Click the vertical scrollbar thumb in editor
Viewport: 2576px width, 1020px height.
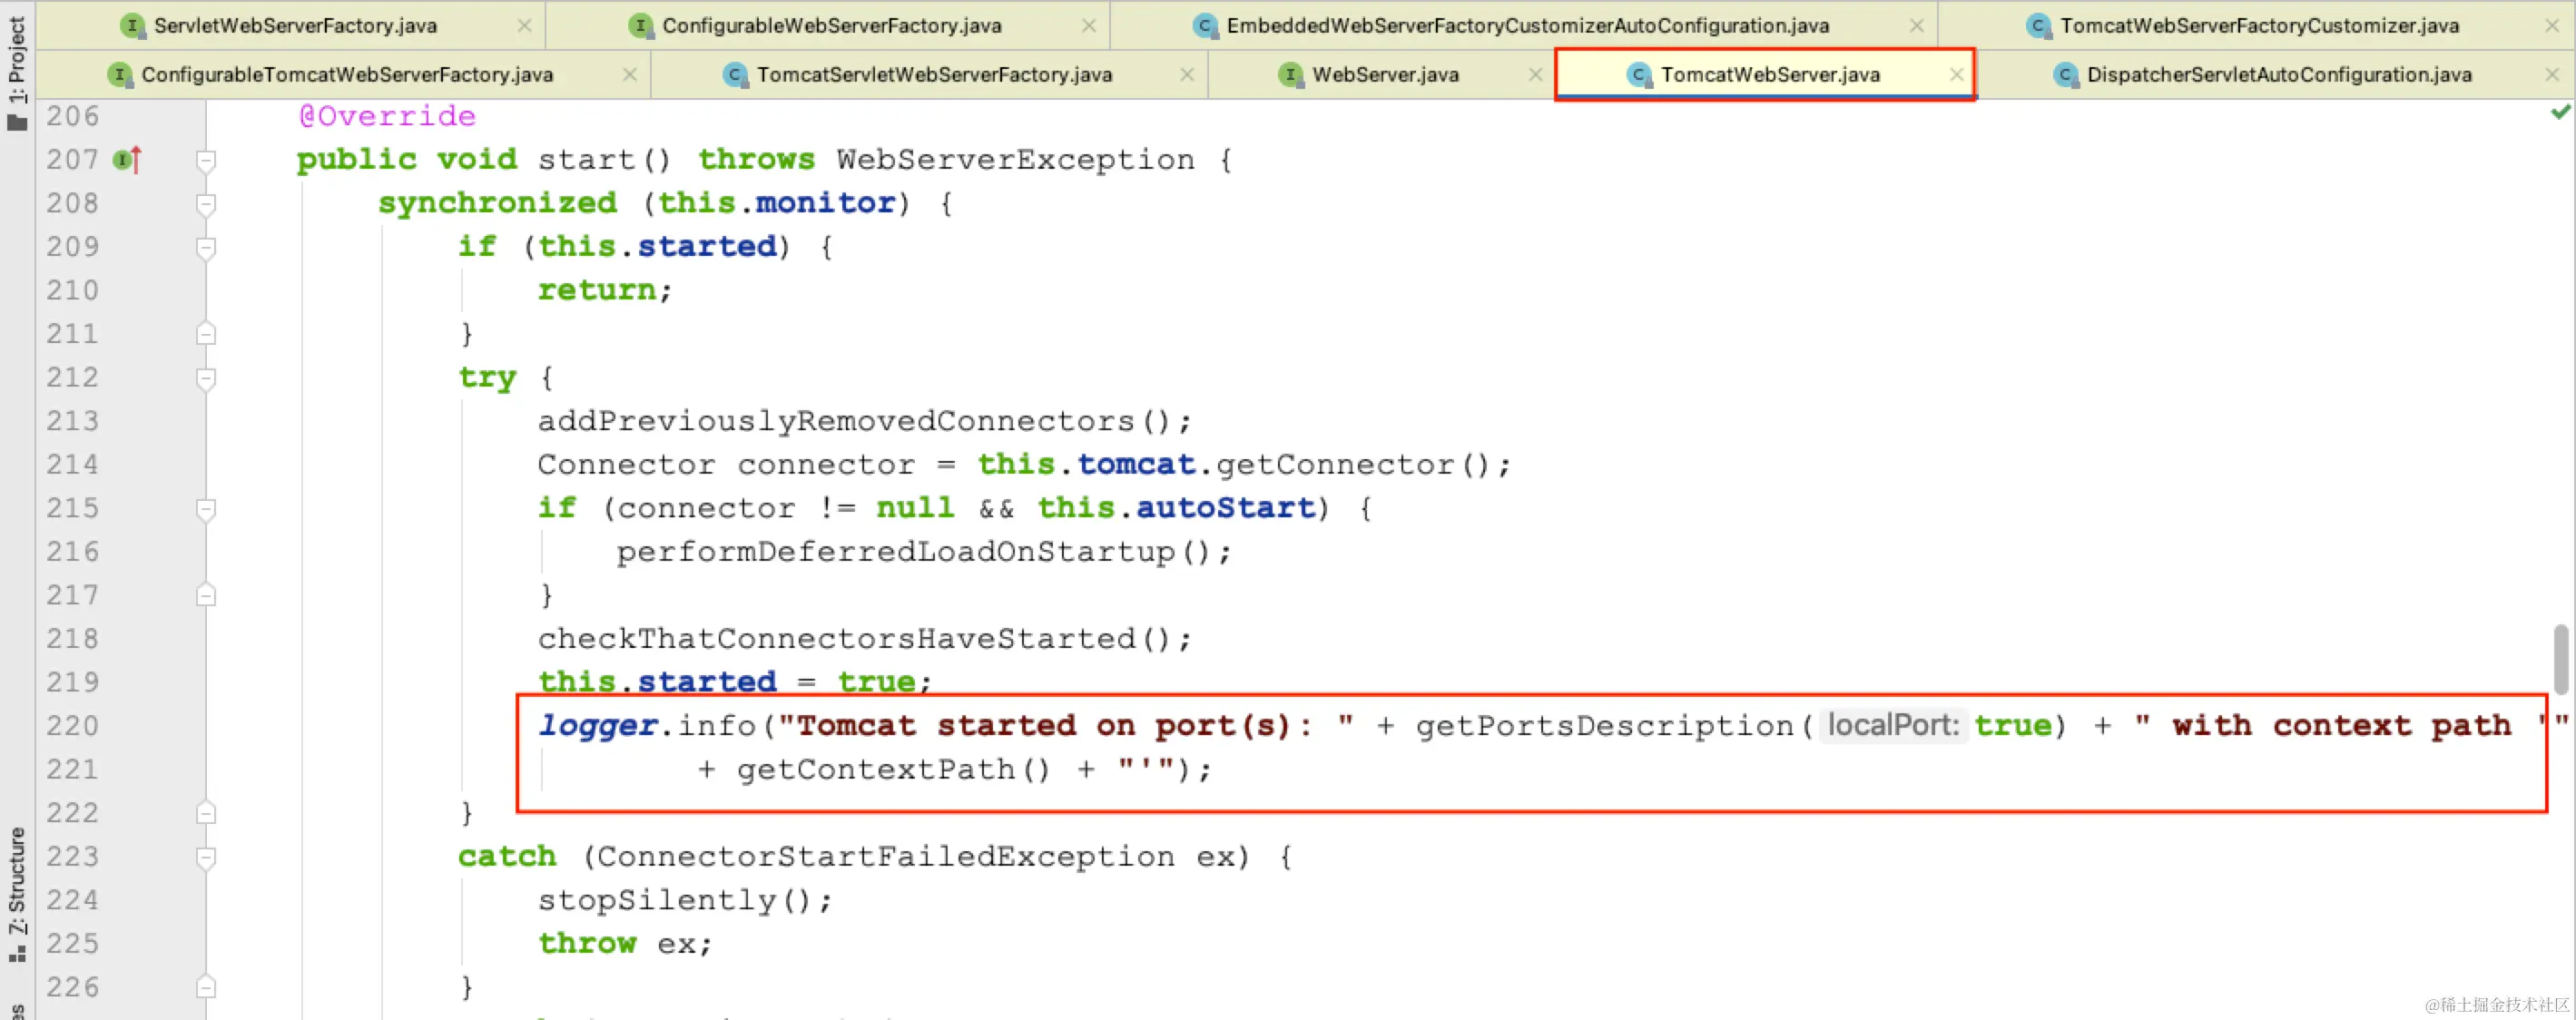click(x=2560, y=658)
